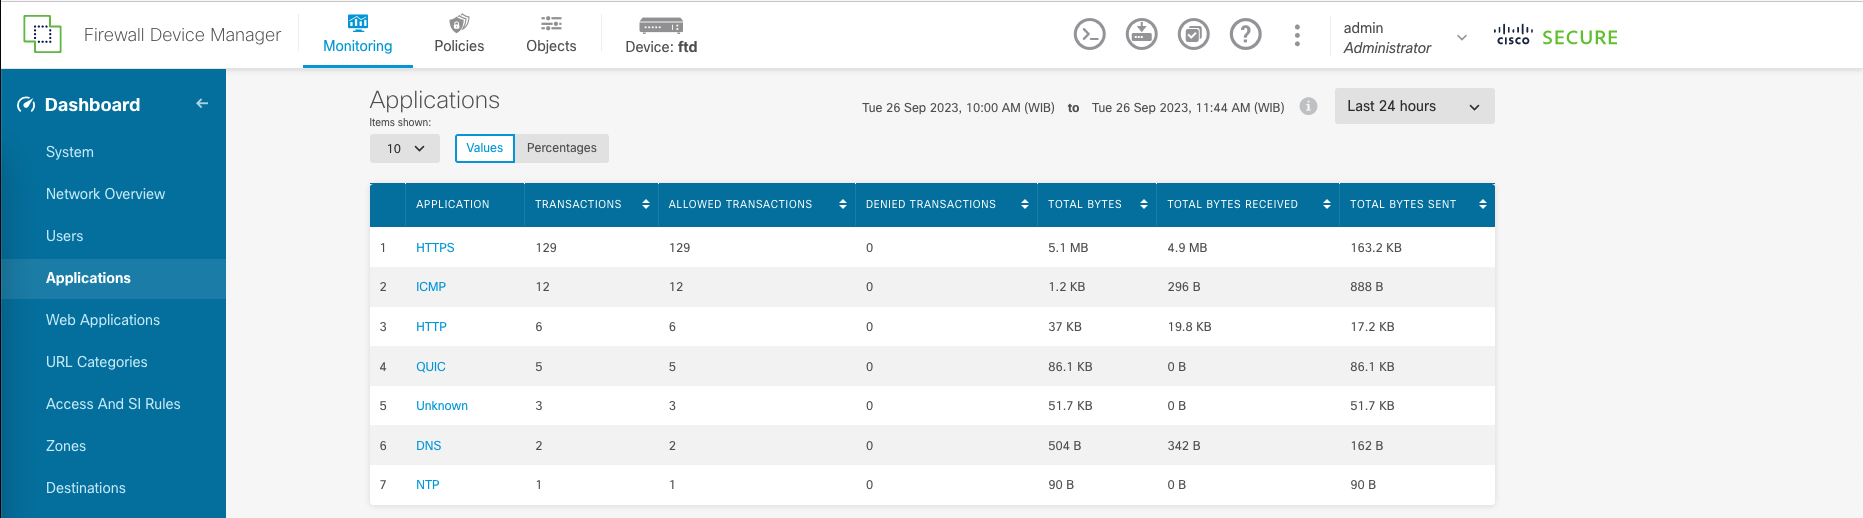Switch display to Percentages
The height and width of the screenshot is (518, 1863).
[x=561, y=148]
